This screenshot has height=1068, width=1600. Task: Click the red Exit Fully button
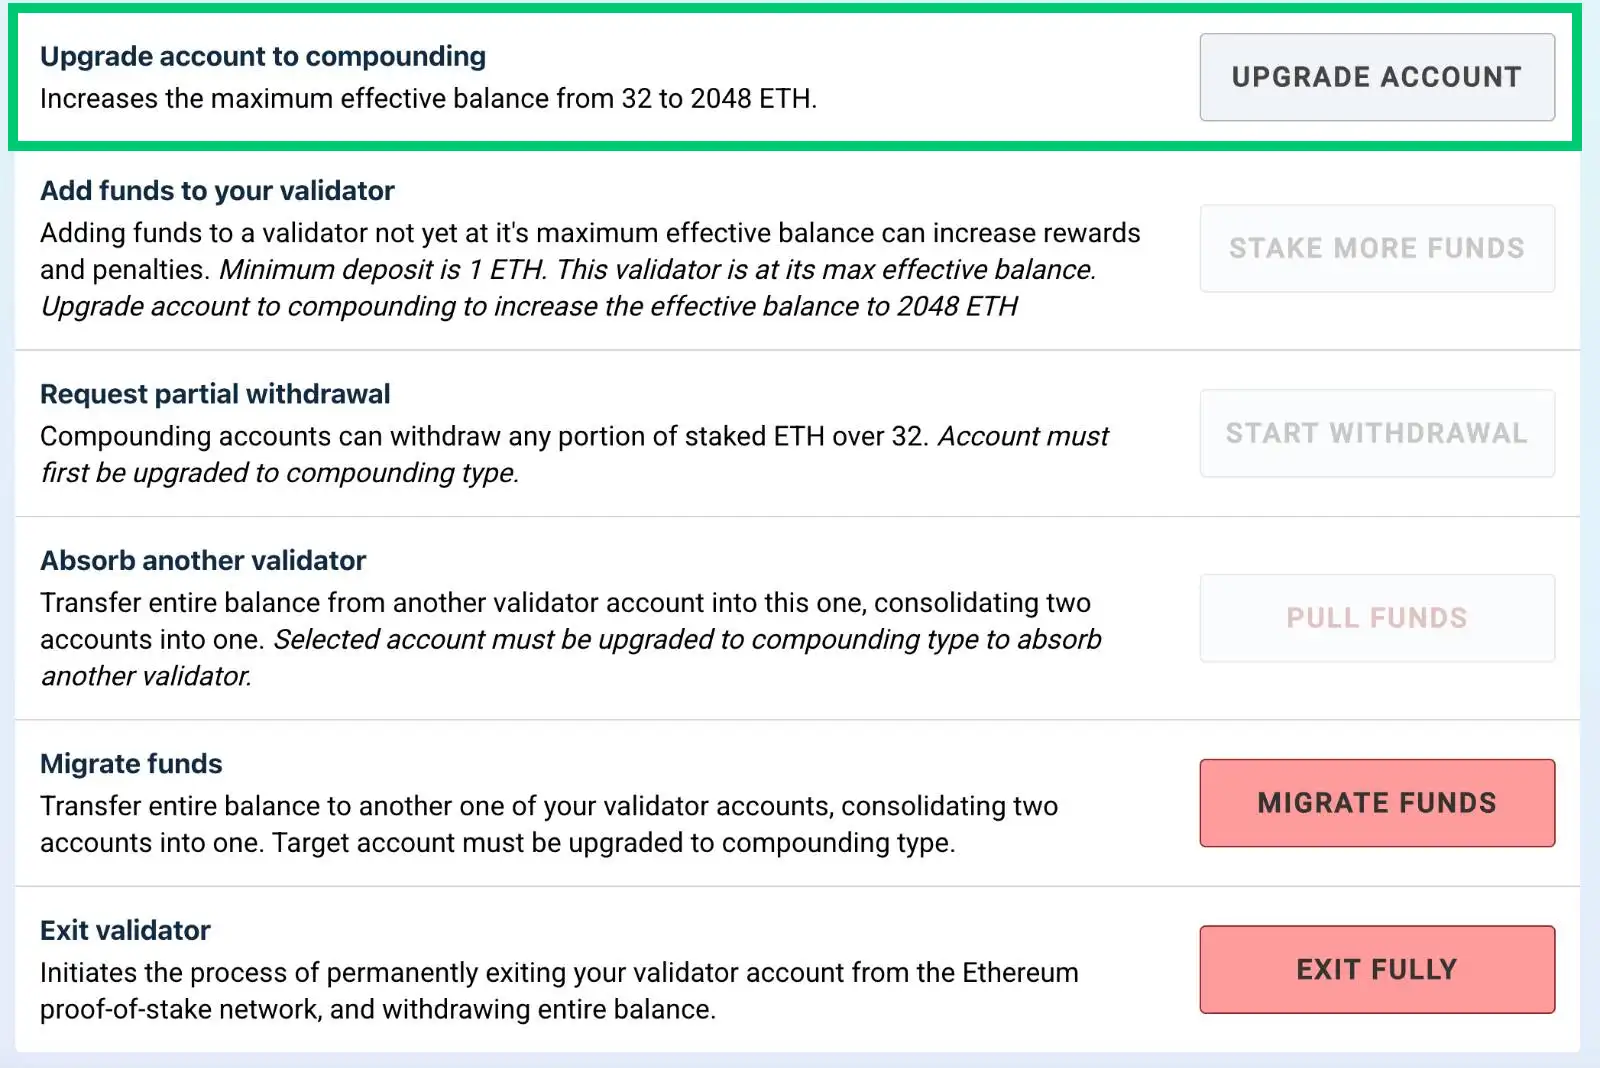tap(1377, 970)
